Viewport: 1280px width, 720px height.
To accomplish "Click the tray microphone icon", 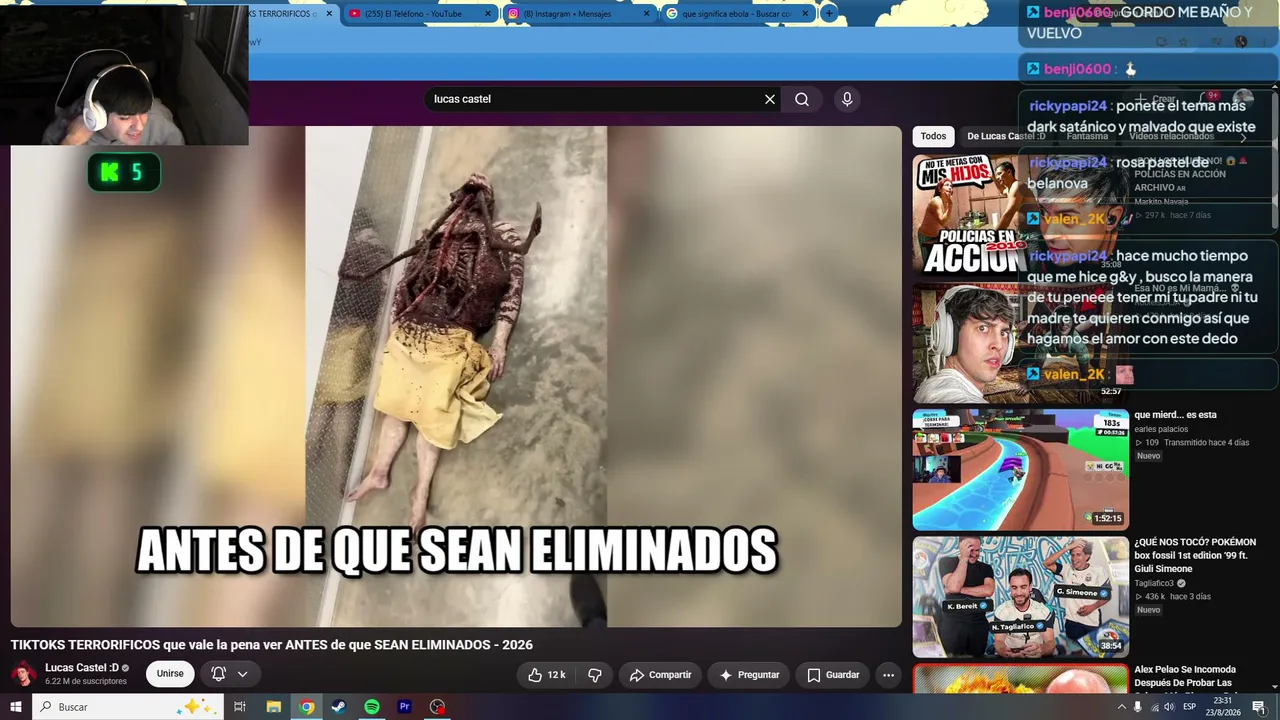I will click(x=1138, y=707).
